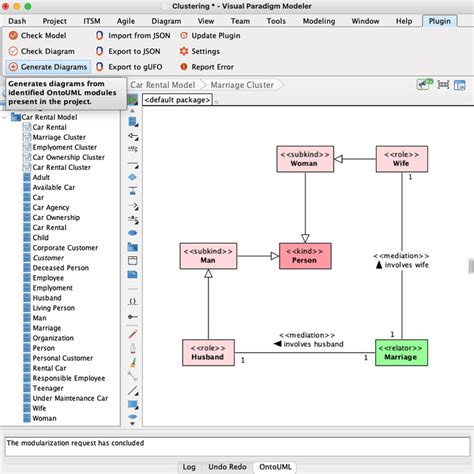Image resolution: width=474 pixels, height=474 pixels.
Task: Click the Export to gUFO icon
Action: click(x=99, y=67)
